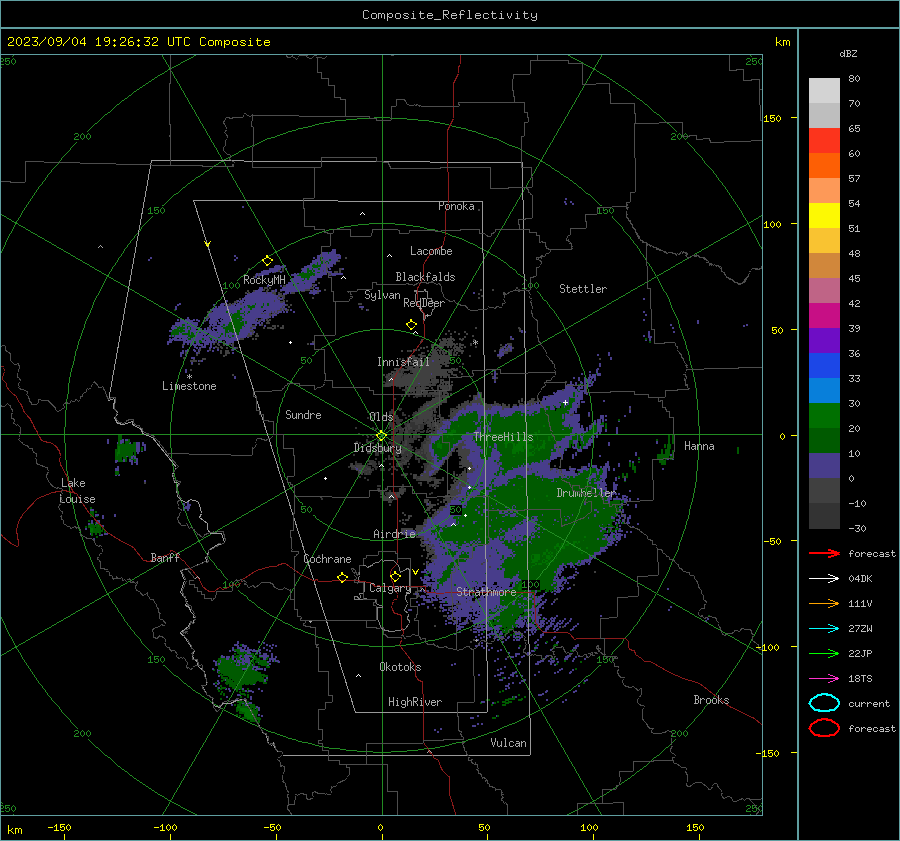Click the Composite_Reflectivity title text
This screenshot has height=841, width=900.
449,15
